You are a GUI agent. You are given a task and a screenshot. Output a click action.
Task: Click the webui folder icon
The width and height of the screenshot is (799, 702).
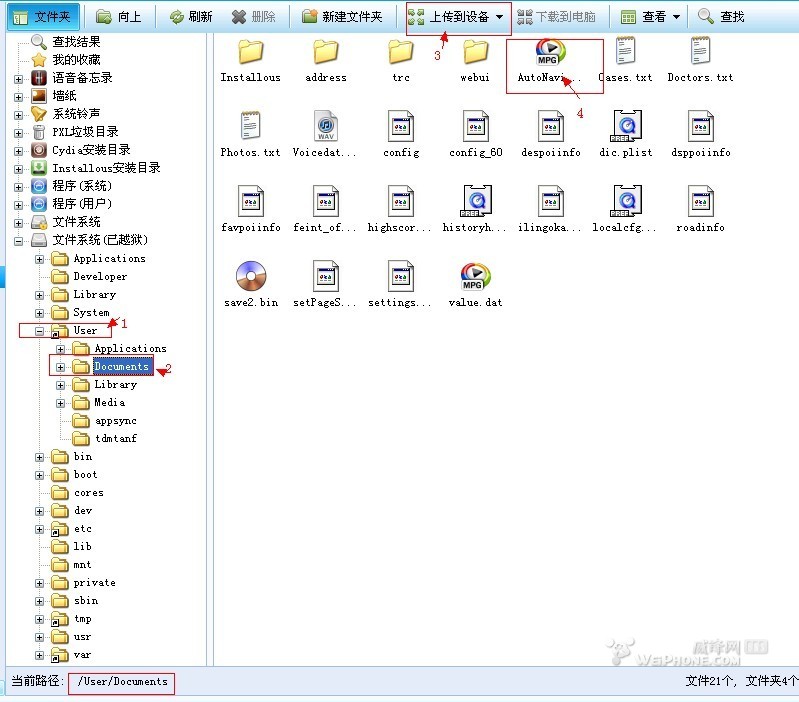(x=474, y=52)
